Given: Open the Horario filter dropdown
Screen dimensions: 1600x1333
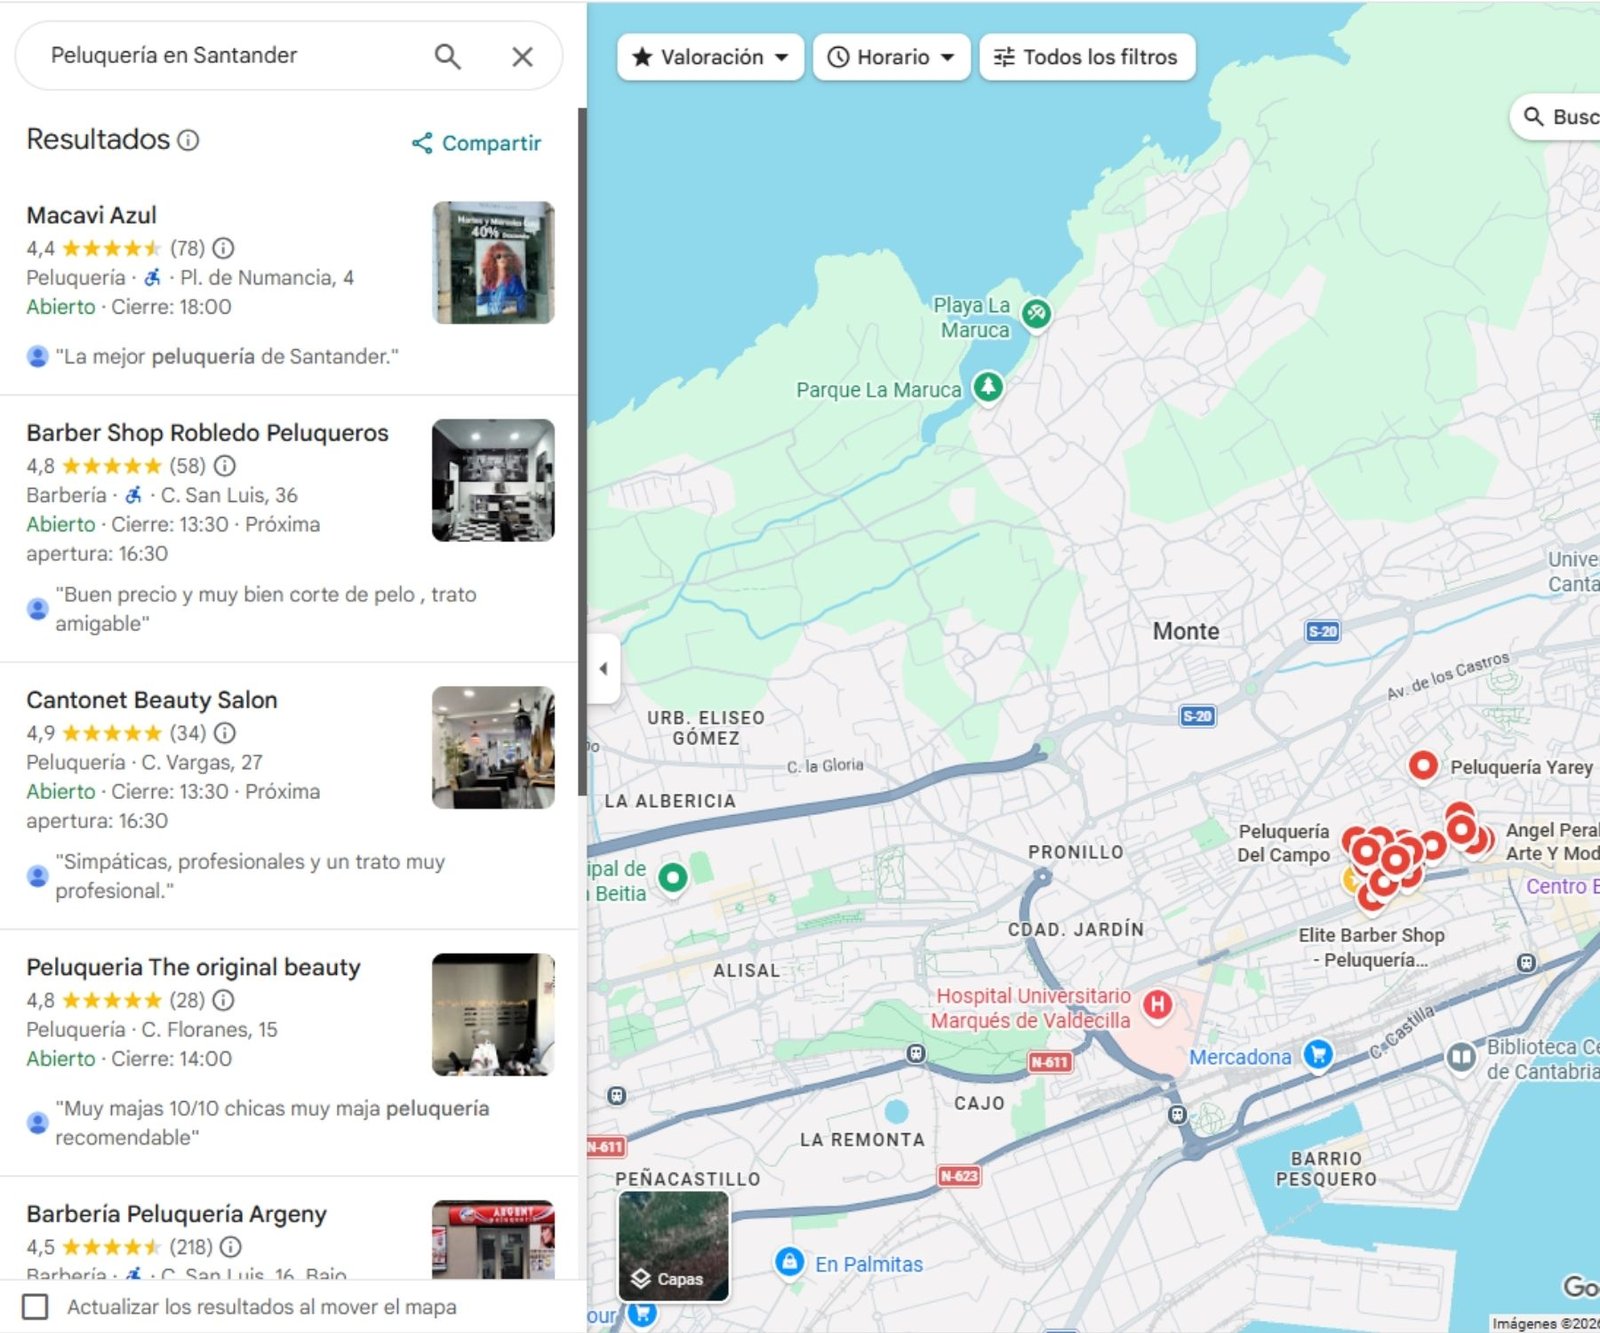Looking at the screenshot, I should coord(891,57).
